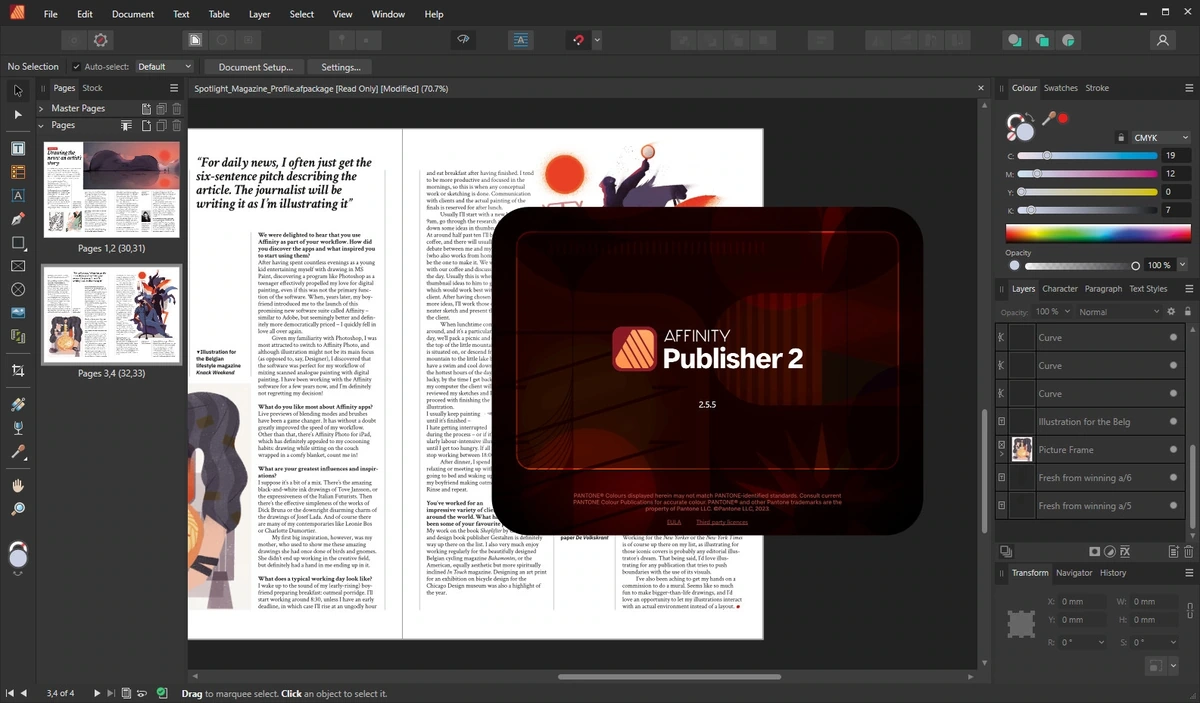Hide the Fresh from winning a/6 layer
This screenshot has width=1200, height=703.
[x=1174, y=478]
